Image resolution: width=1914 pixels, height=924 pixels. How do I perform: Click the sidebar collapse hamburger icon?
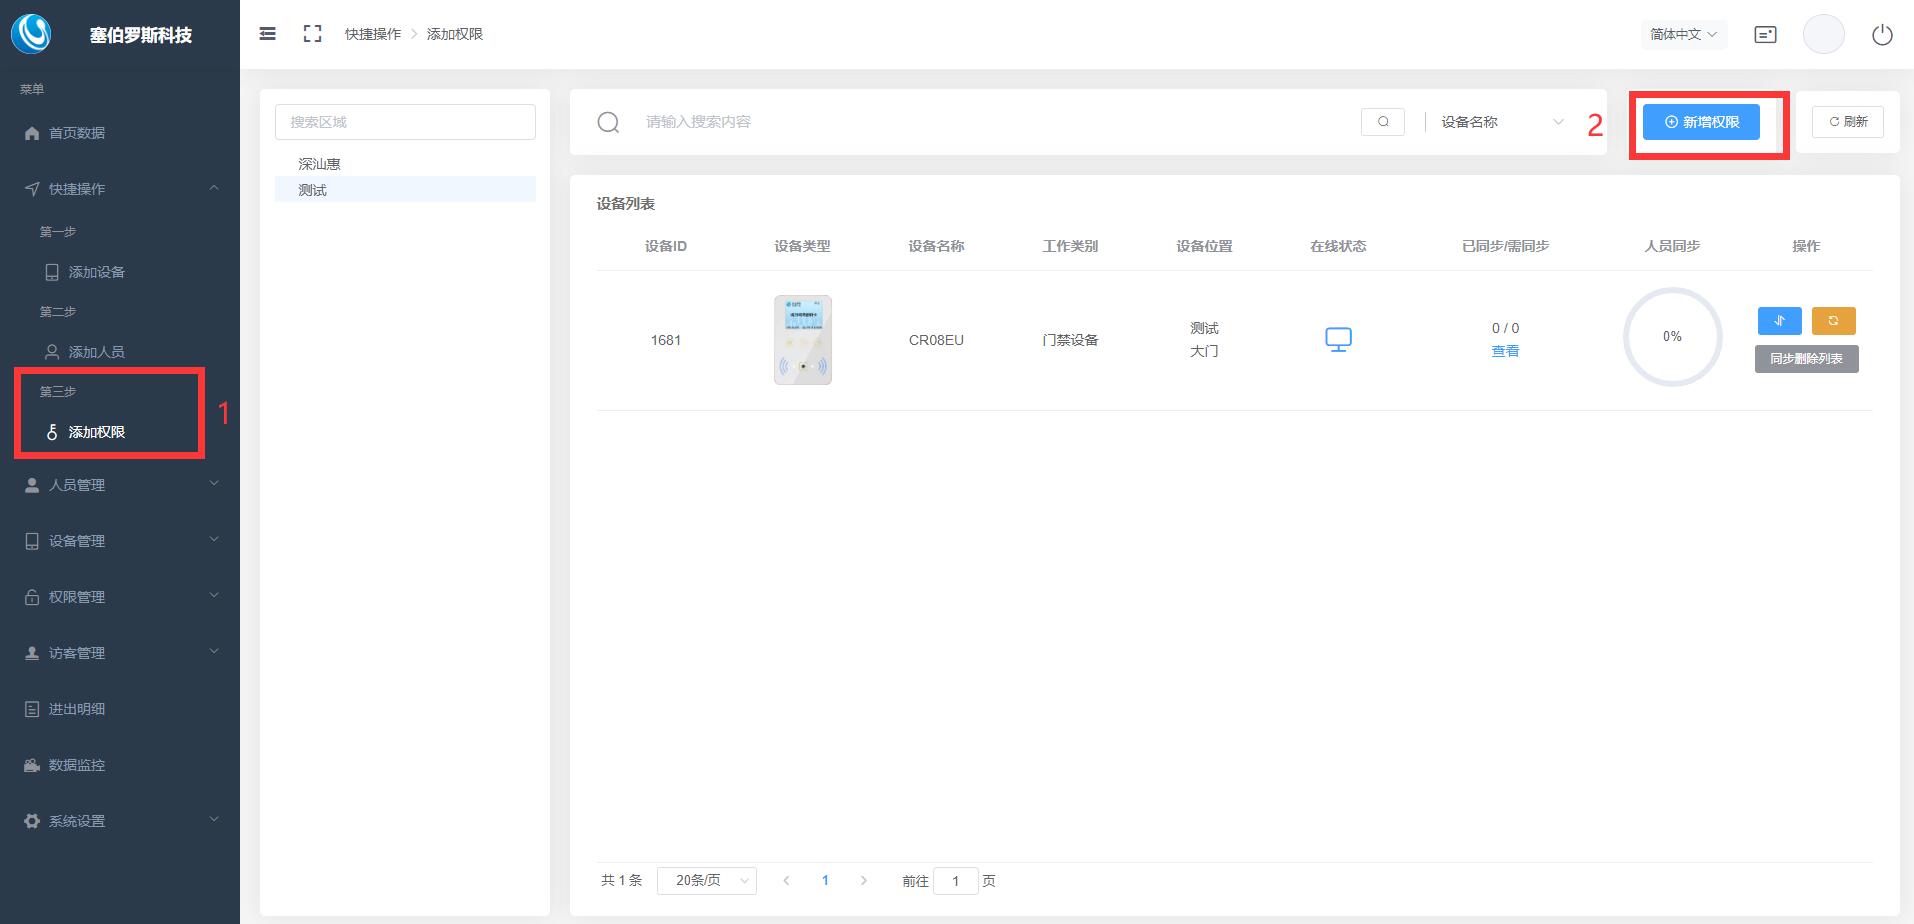(267, 34)
